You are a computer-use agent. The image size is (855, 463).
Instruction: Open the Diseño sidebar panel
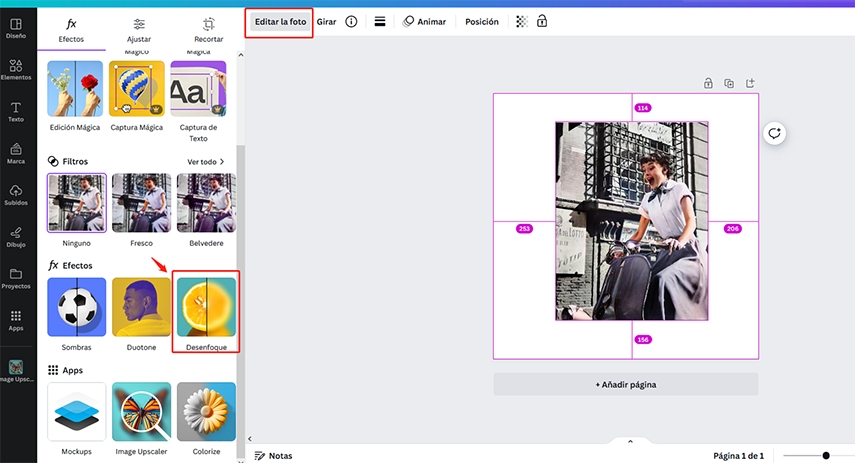[x=16, y=28]
